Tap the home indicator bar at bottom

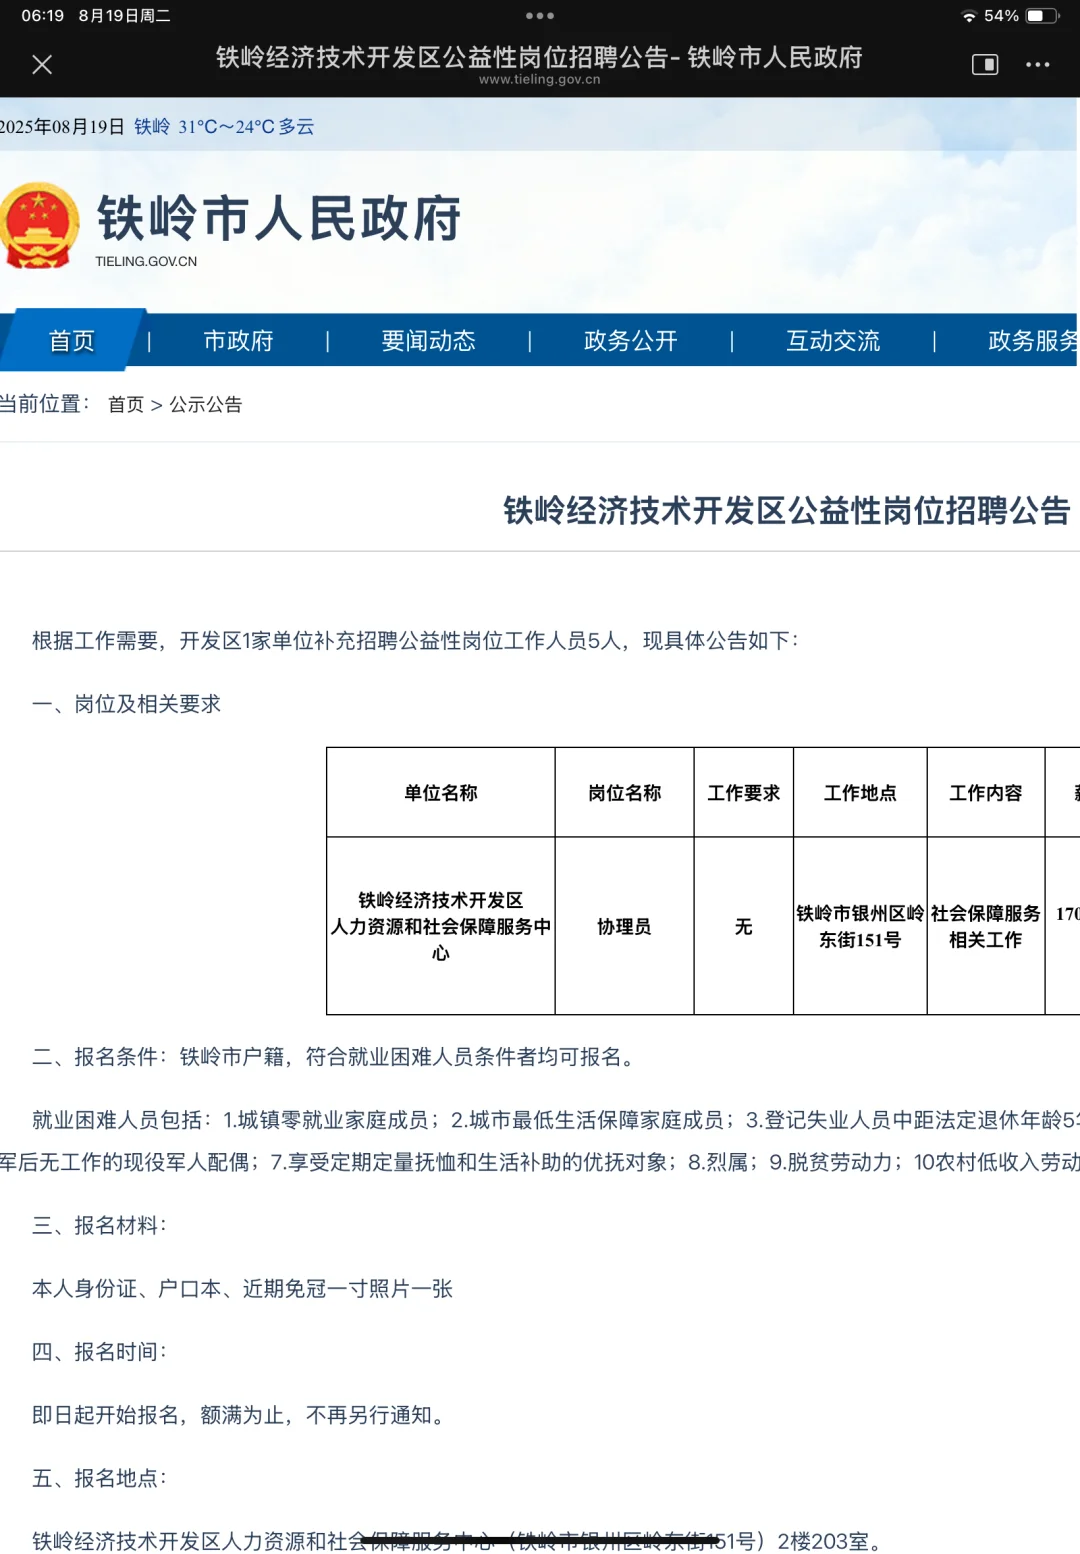[x=540, y=1540]
